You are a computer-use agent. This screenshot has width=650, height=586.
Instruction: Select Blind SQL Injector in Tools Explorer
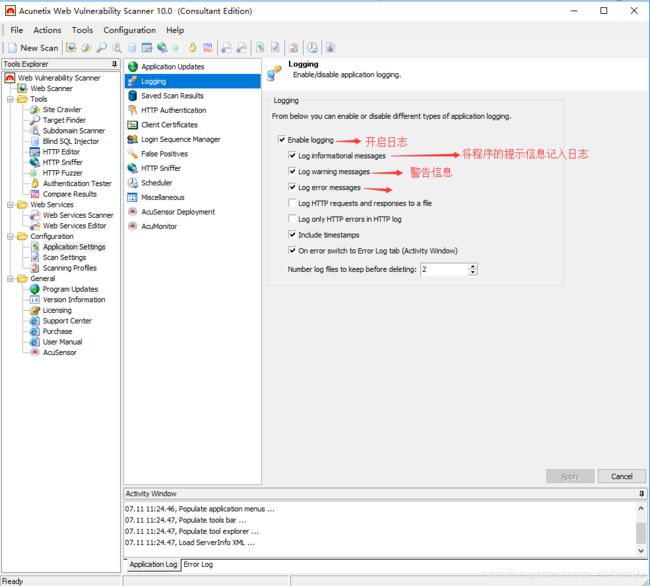click(70, 141)
